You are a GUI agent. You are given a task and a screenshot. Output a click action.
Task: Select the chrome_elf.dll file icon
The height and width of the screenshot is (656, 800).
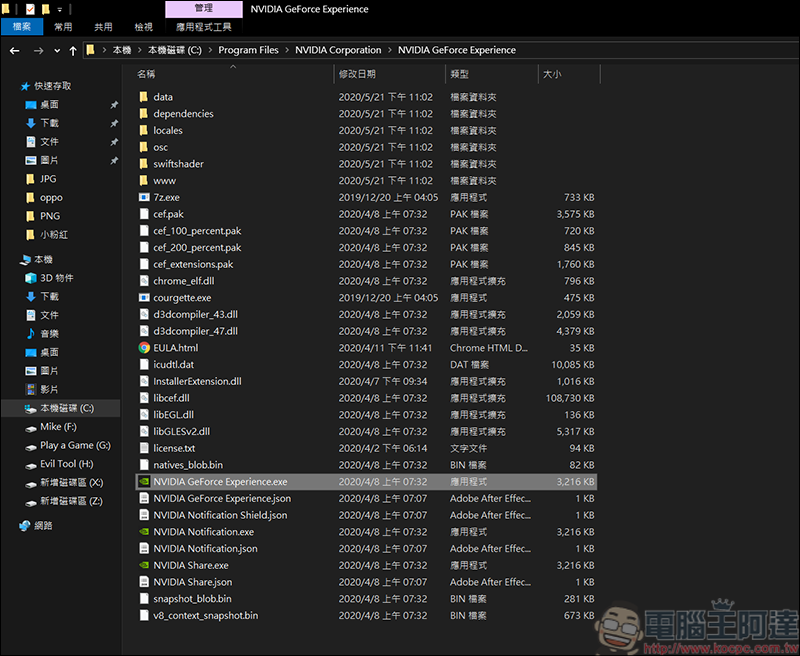(144, 281)
